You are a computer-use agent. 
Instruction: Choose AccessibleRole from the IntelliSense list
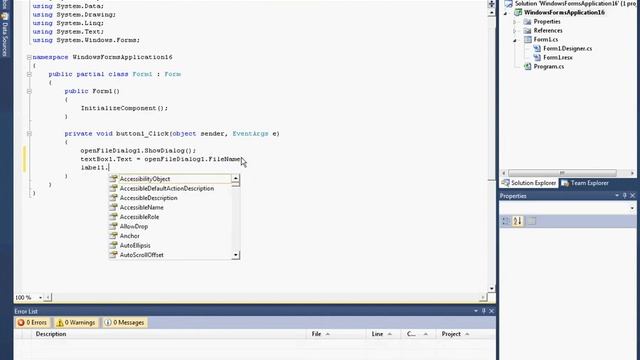(139, 217)
